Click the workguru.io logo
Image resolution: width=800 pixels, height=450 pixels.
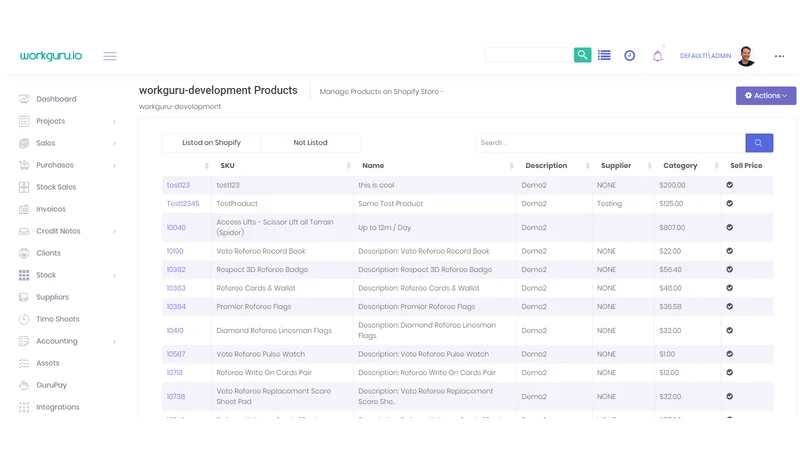point(51,56)
